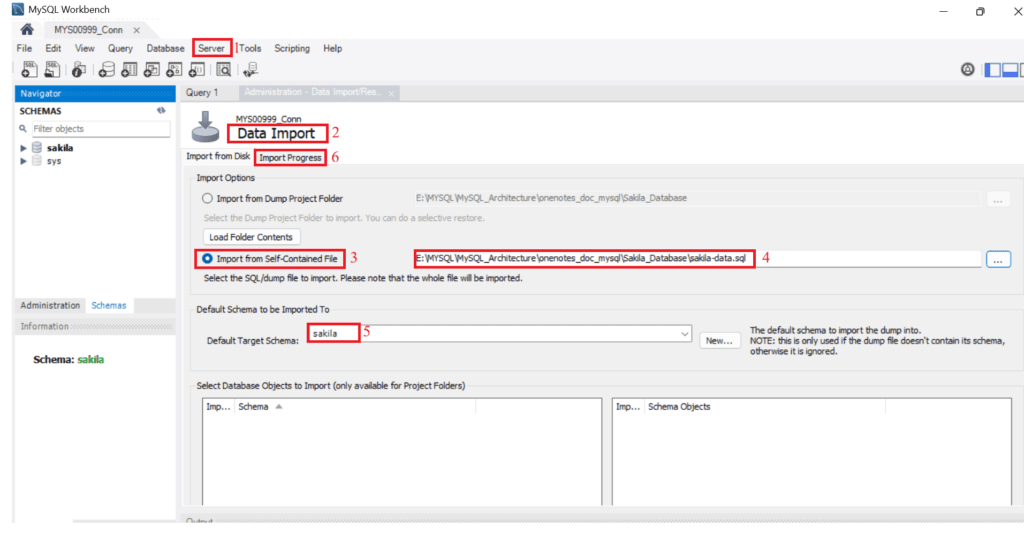Expand the sakila schema tree node

(24, 148)
